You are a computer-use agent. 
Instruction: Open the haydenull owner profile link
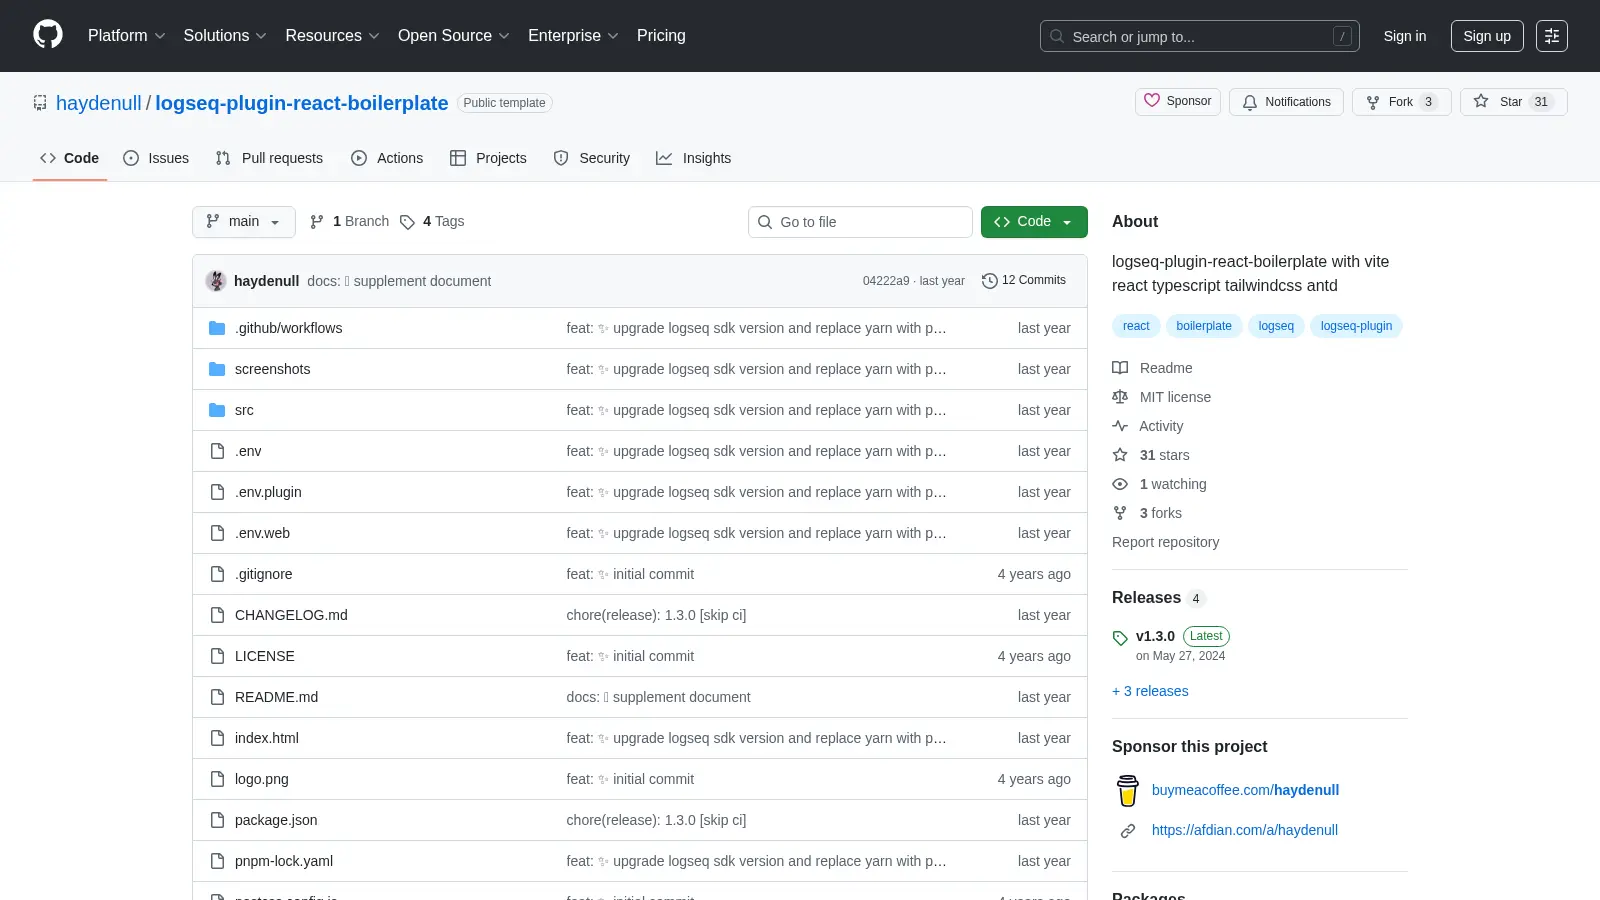tap(99, 103)
